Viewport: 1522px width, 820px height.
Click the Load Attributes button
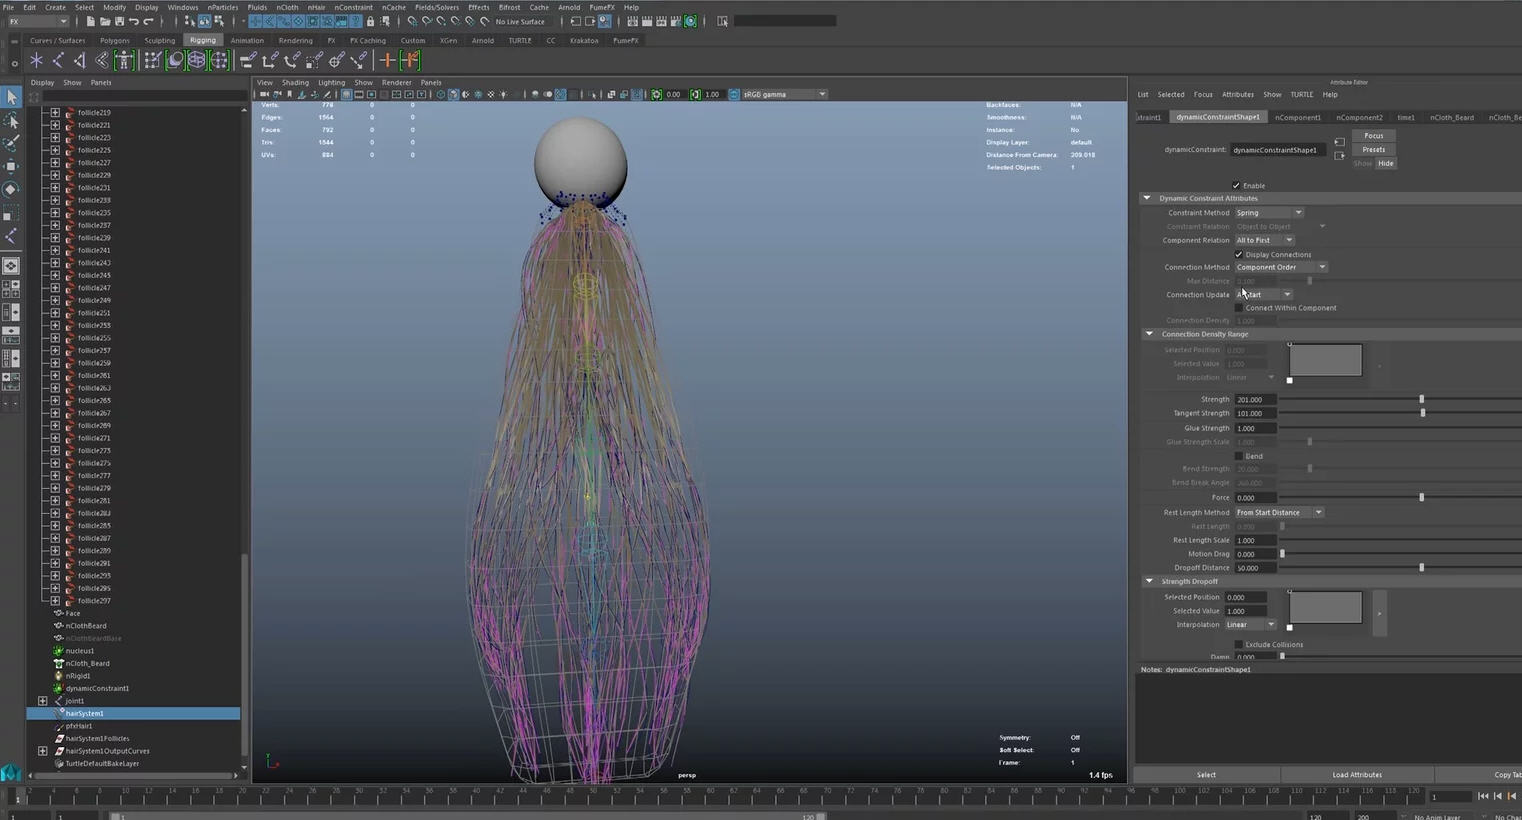tap(1356, 774)
